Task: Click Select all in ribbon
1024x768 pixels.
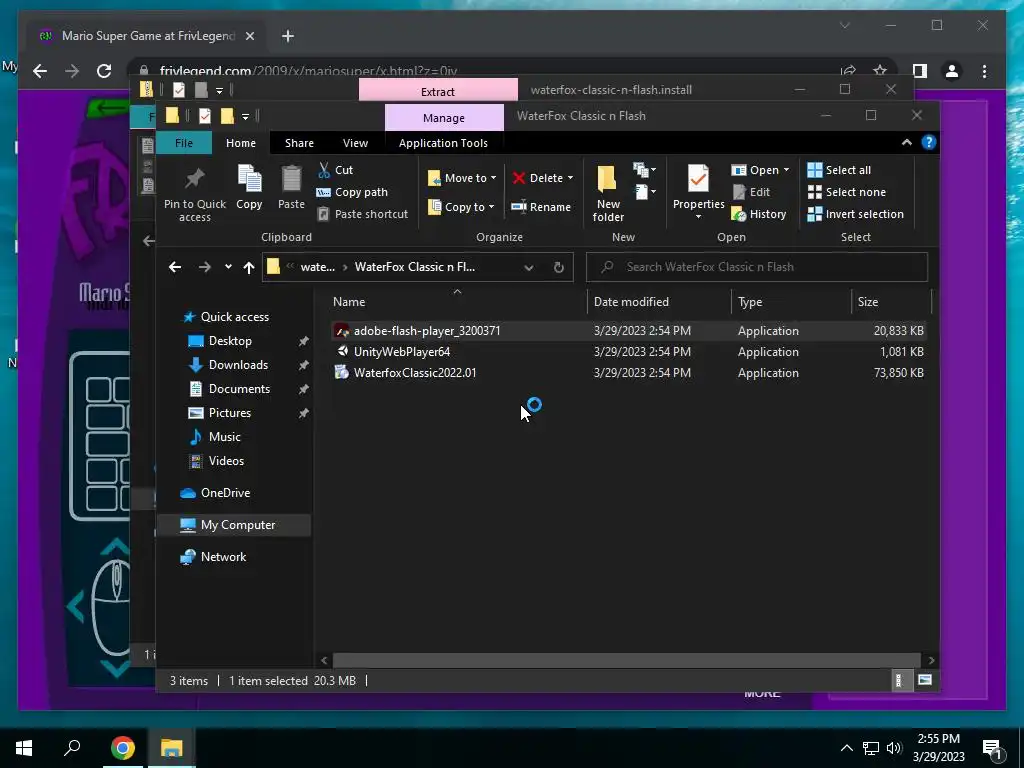Action: (x=839, y=170)
